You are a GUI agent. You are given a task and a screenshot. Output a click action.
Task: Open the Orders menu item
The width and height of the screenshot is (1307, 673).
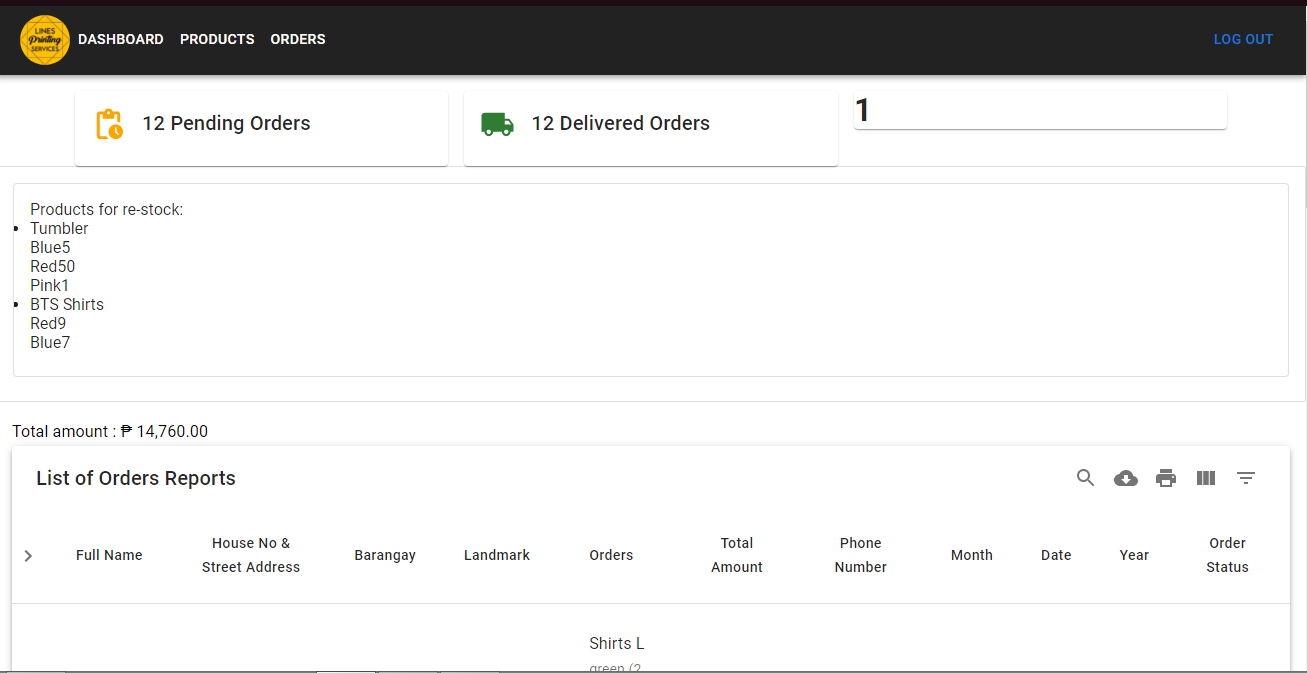(298, 39)
